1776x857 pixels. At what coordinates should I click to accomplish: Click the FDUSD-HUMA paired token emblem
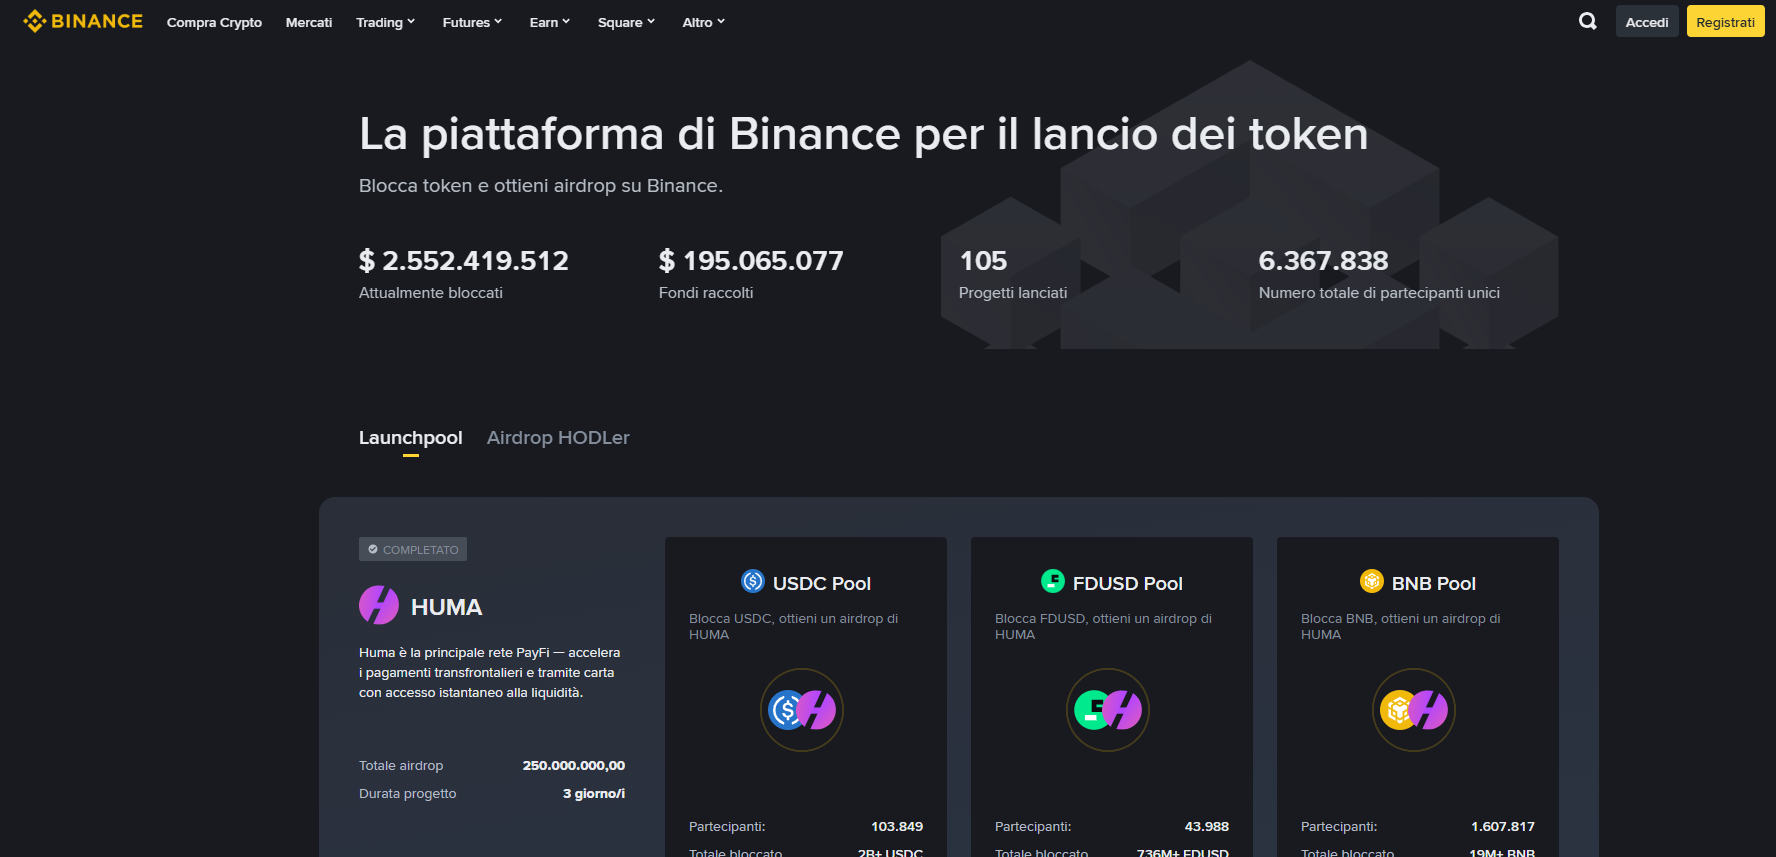coord(1108,710)
